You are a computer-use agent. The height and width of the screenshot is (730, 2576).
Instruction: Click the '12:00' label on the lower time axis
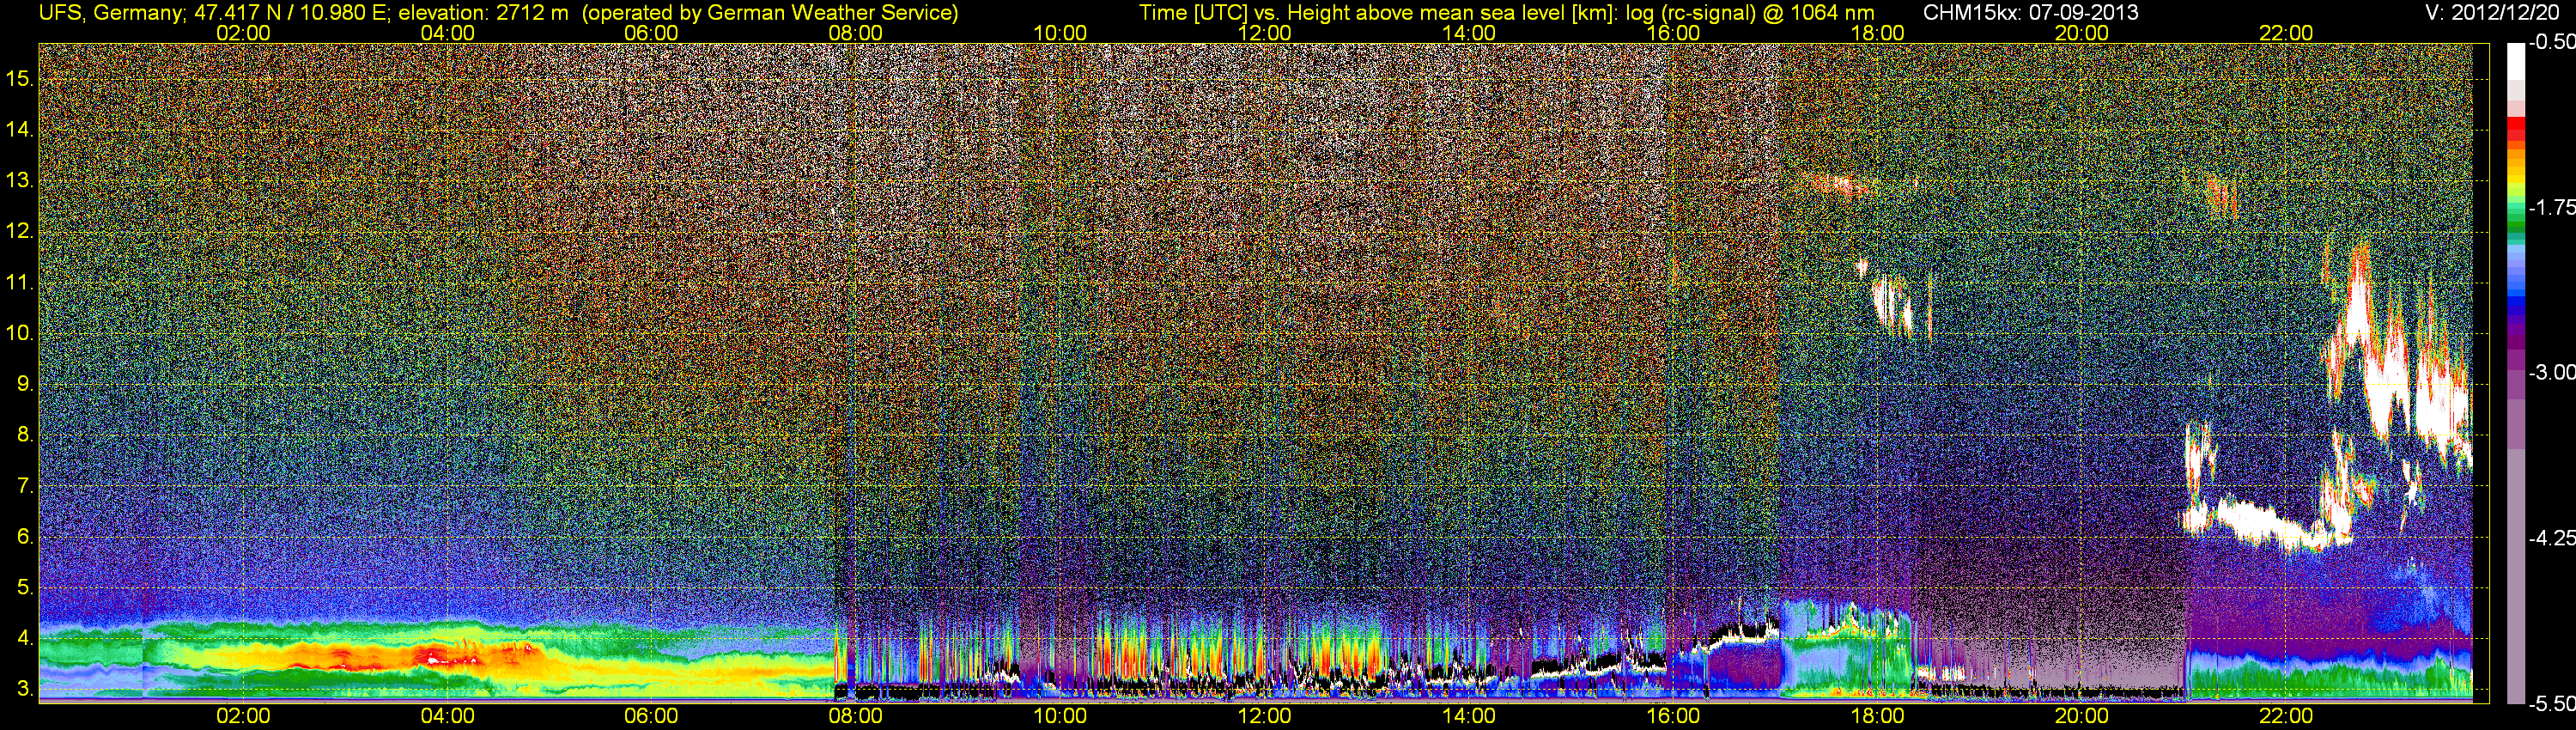(x=1264, y=716)
